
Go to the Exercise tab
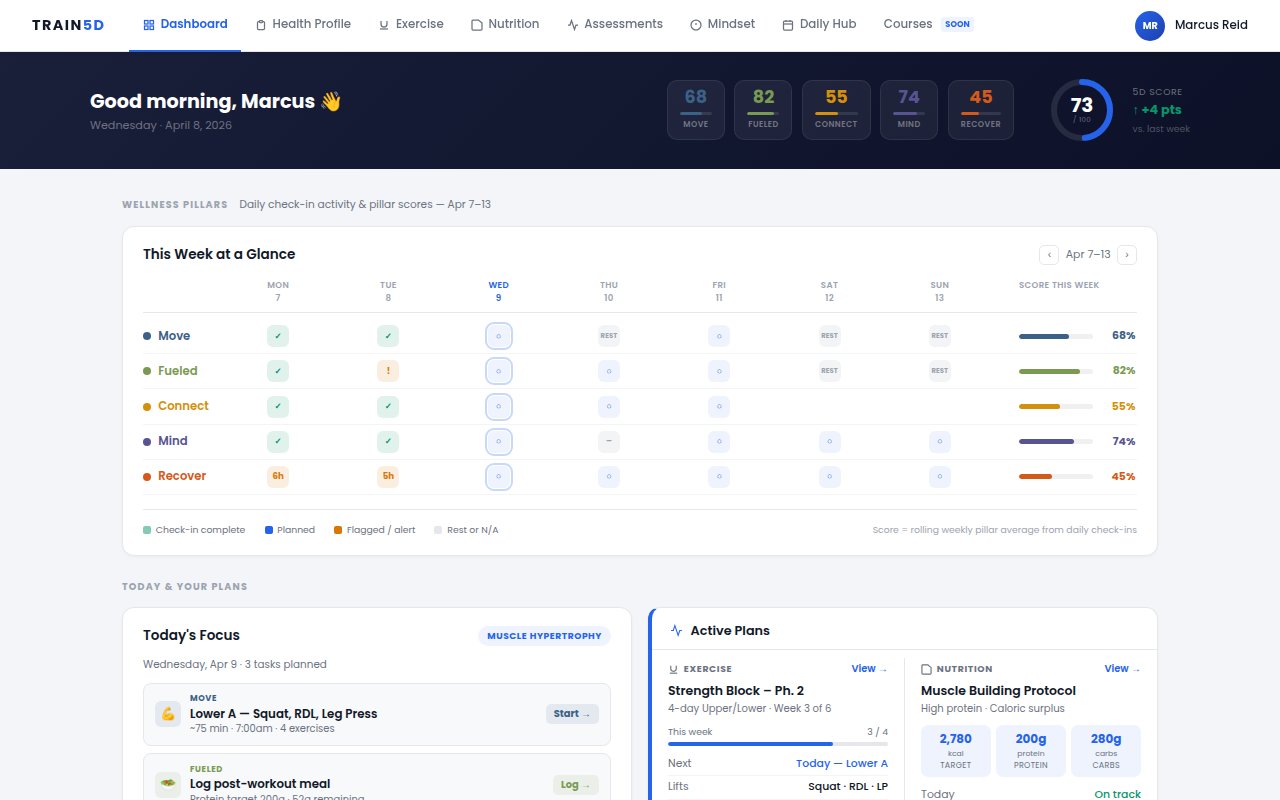(411, 24)
